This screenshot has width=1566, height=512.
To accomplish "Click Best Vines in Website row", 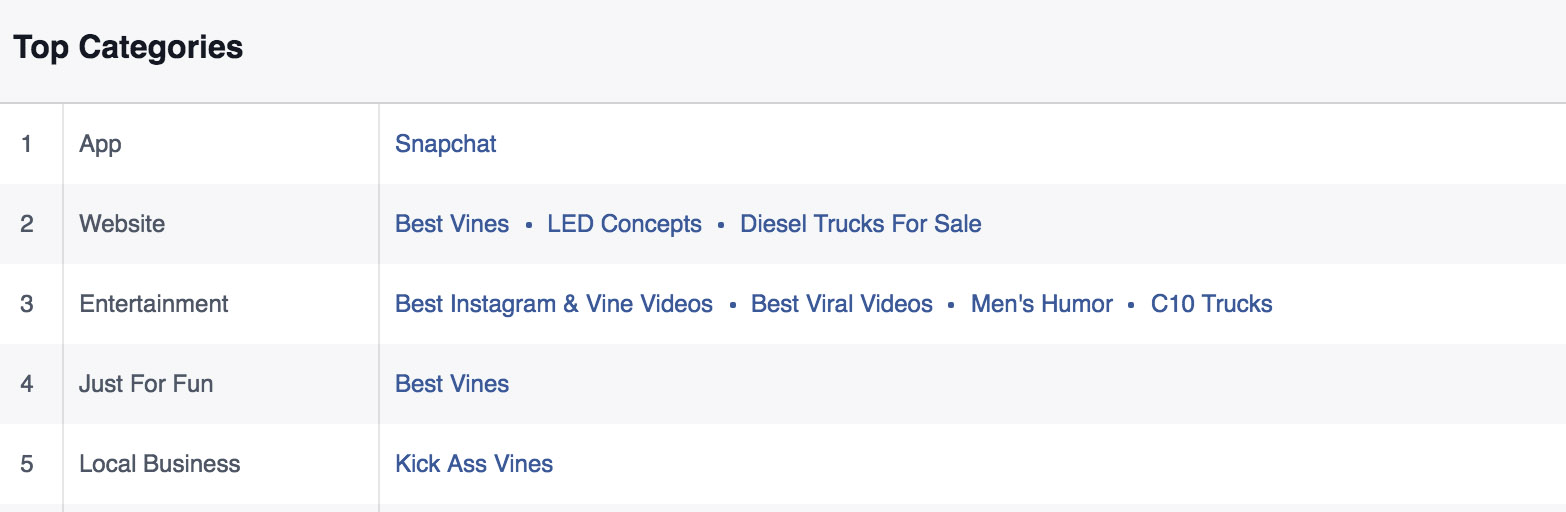I will tap(452, 224).
